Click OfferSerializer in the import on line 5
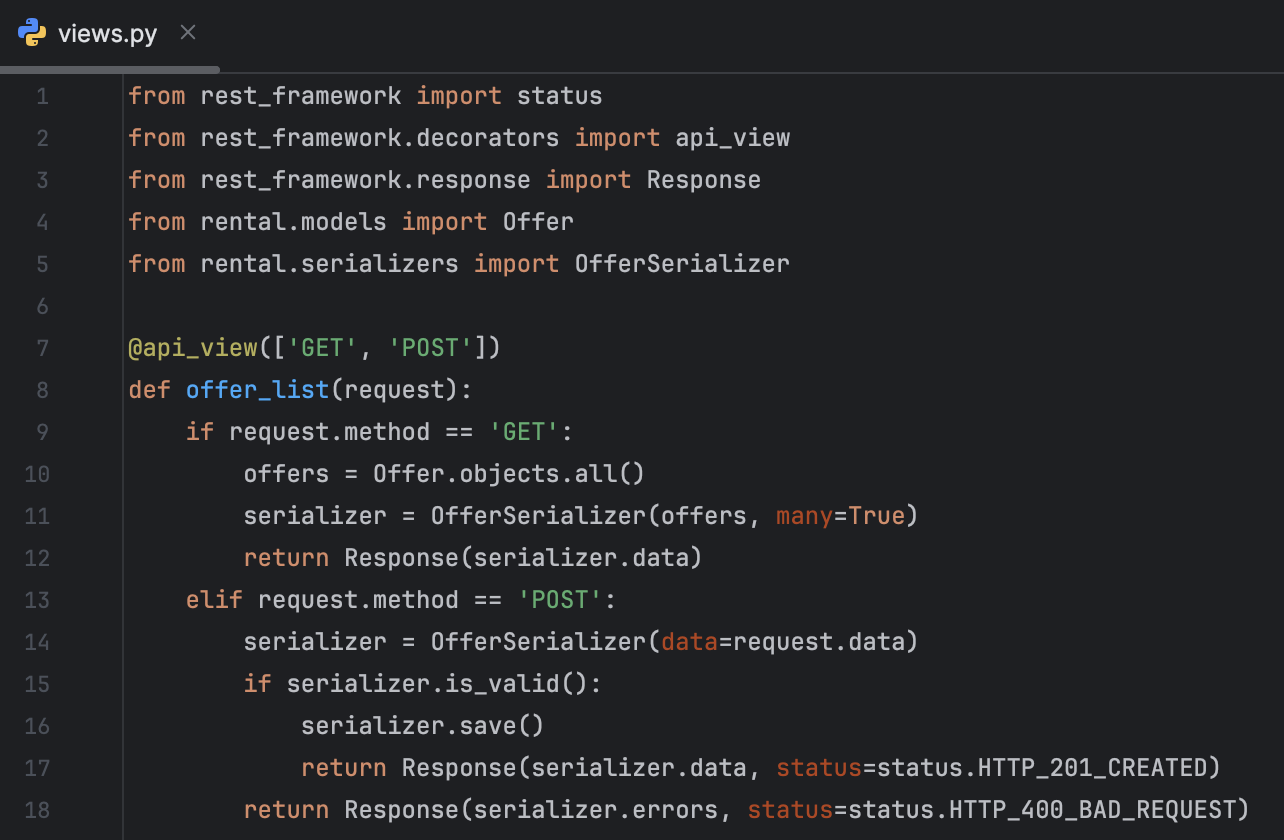 (681, 263)
